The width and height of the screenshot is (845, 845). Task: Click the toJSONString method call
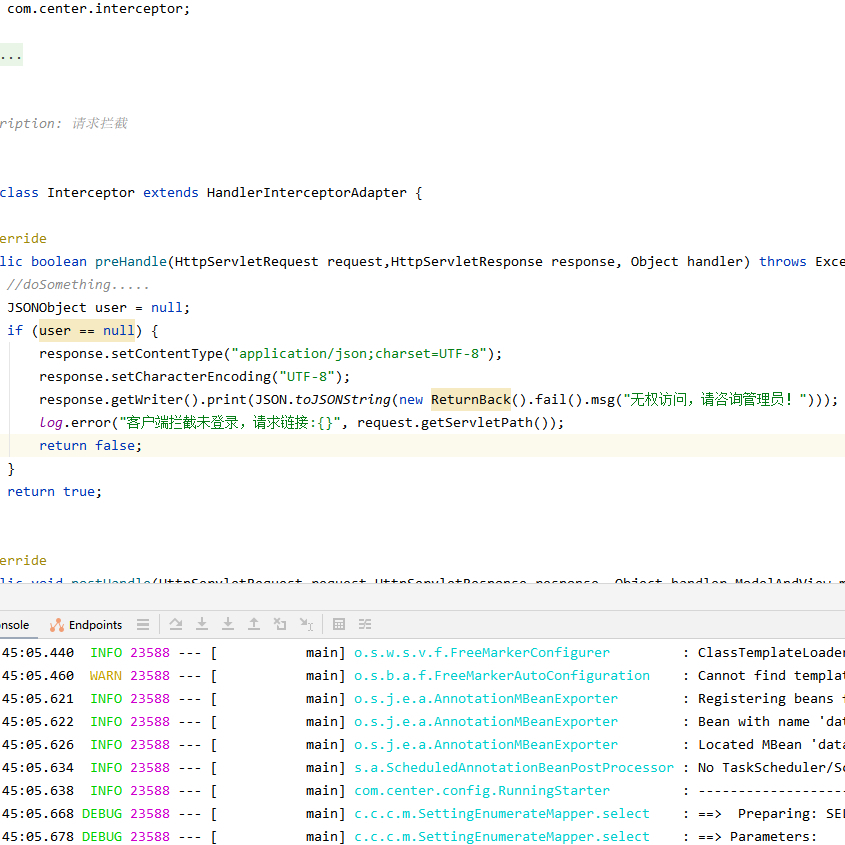click(343, 399)
